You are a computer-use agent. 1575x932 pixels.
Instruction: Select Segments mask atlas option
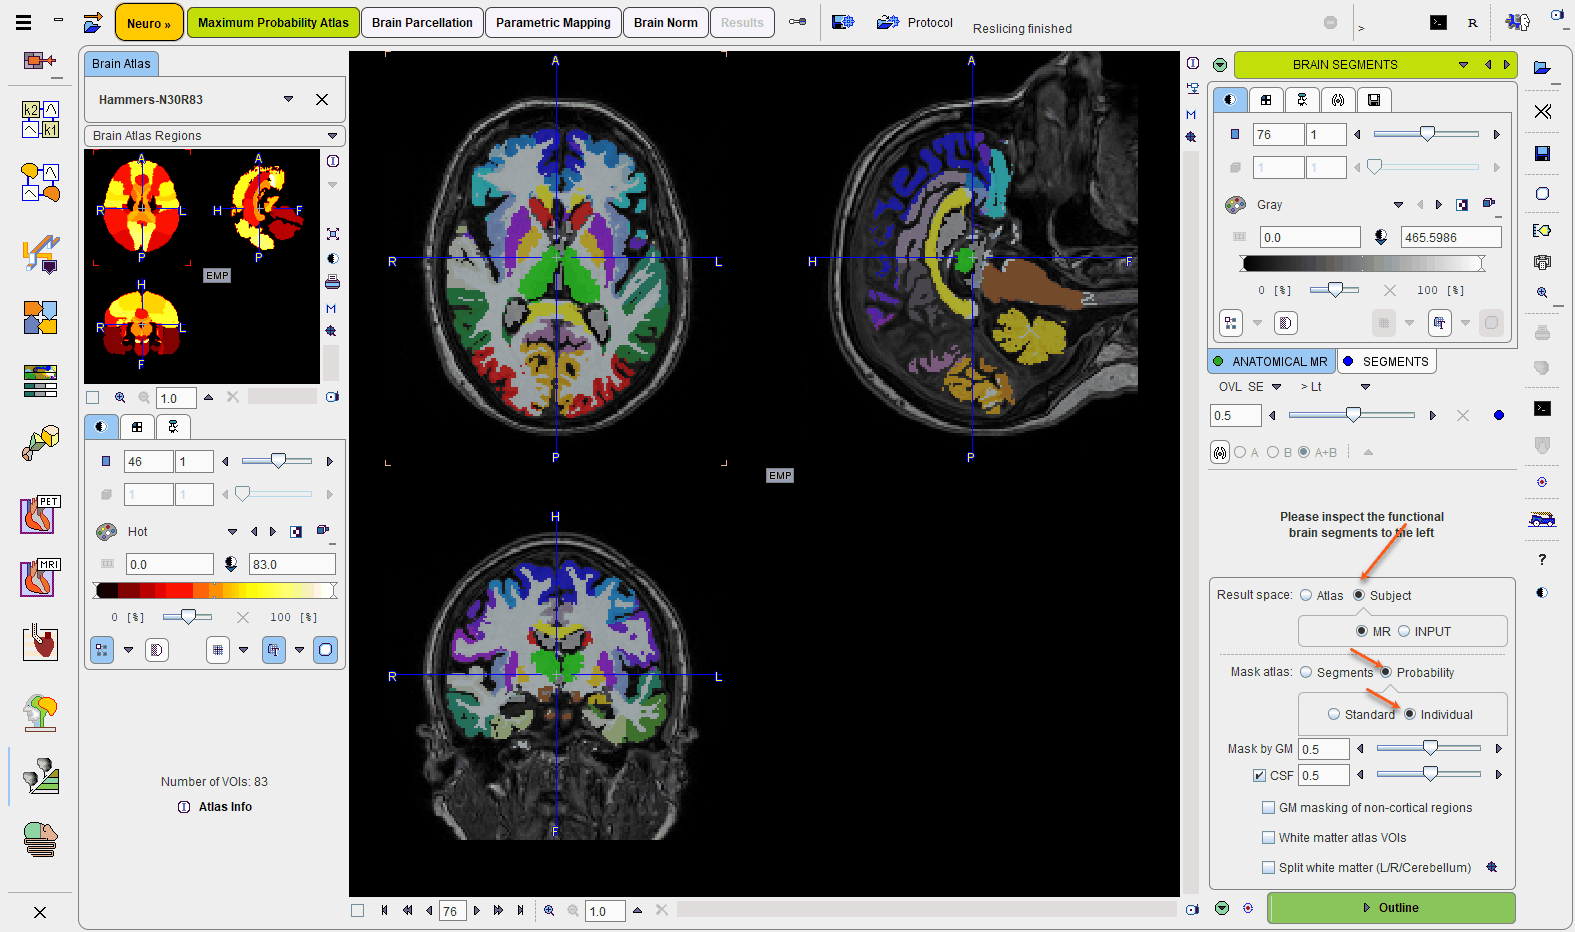(x=1306, y=672)
